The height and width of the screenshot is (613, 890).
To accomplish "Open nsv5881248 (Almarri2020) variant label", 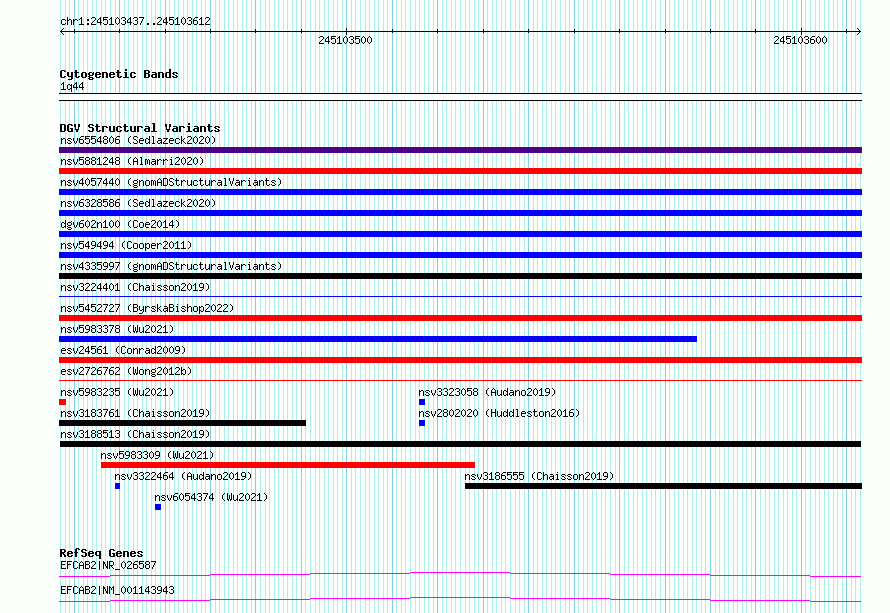I will 132,161.
